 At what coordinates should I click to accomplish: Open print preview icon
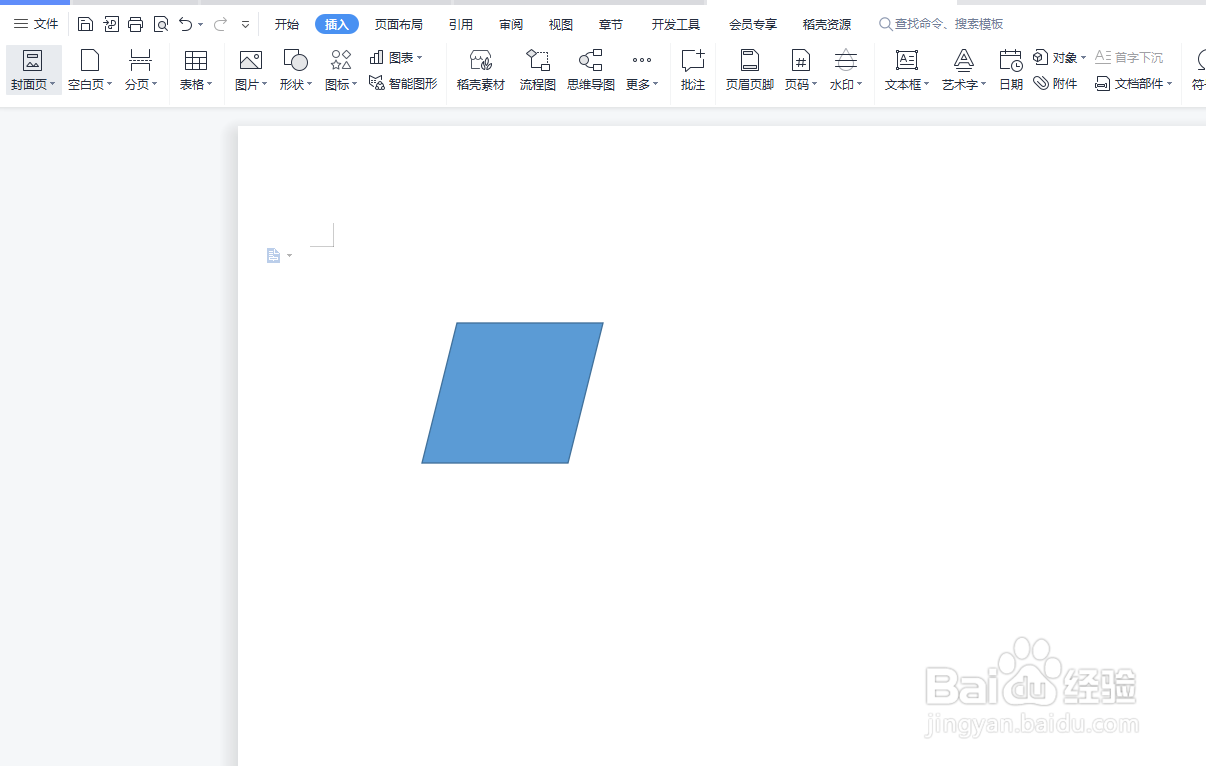click(x=161, y=24)
